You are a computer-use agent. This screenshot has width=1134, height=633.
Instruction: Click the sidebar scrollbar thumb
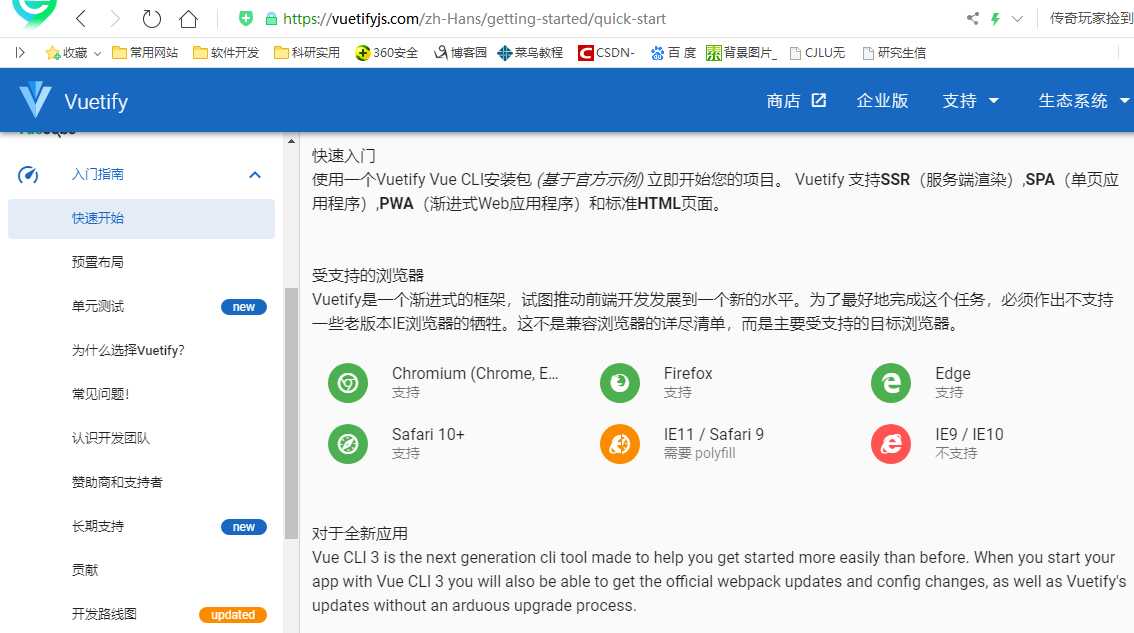291,413
